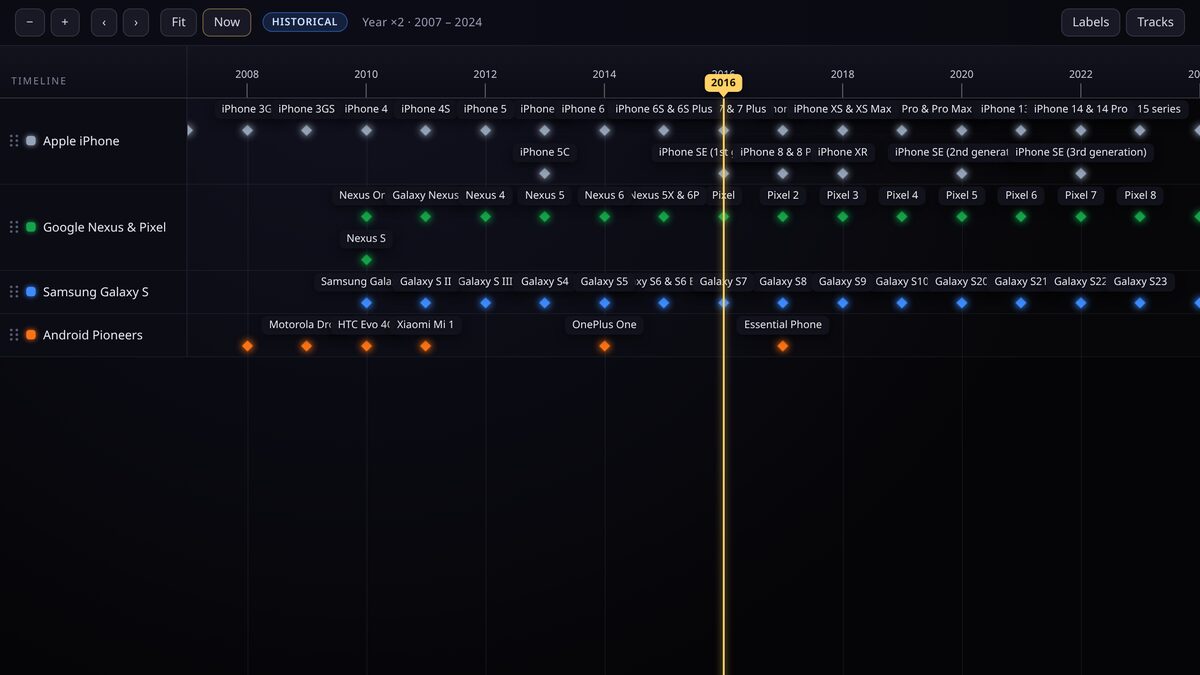Click the Galaxy S8 diamond marker

783,303
